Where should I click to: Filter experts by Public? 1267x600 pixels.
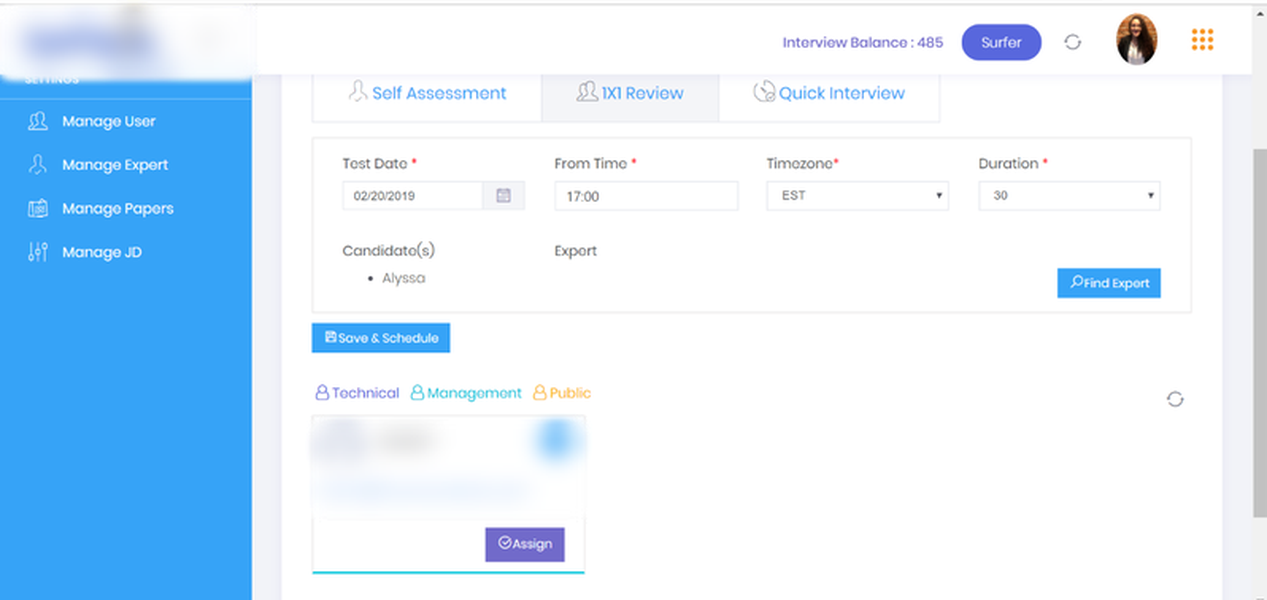561,393
